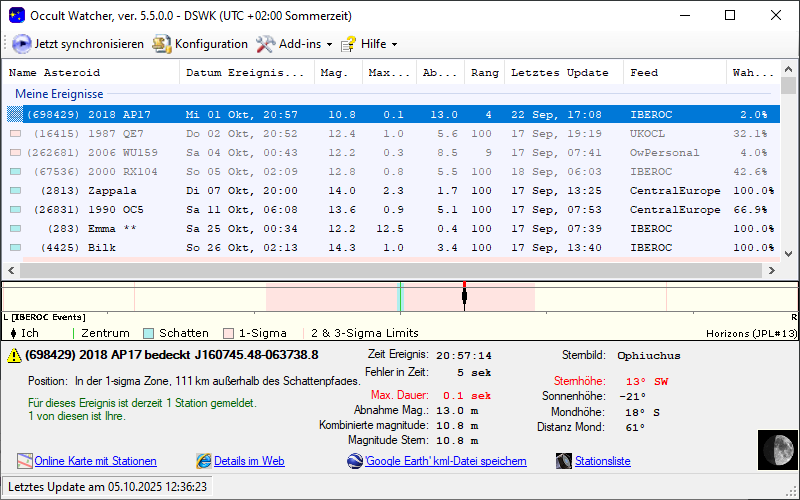
Task: Open Details im Web link
Action: point(249,461)
